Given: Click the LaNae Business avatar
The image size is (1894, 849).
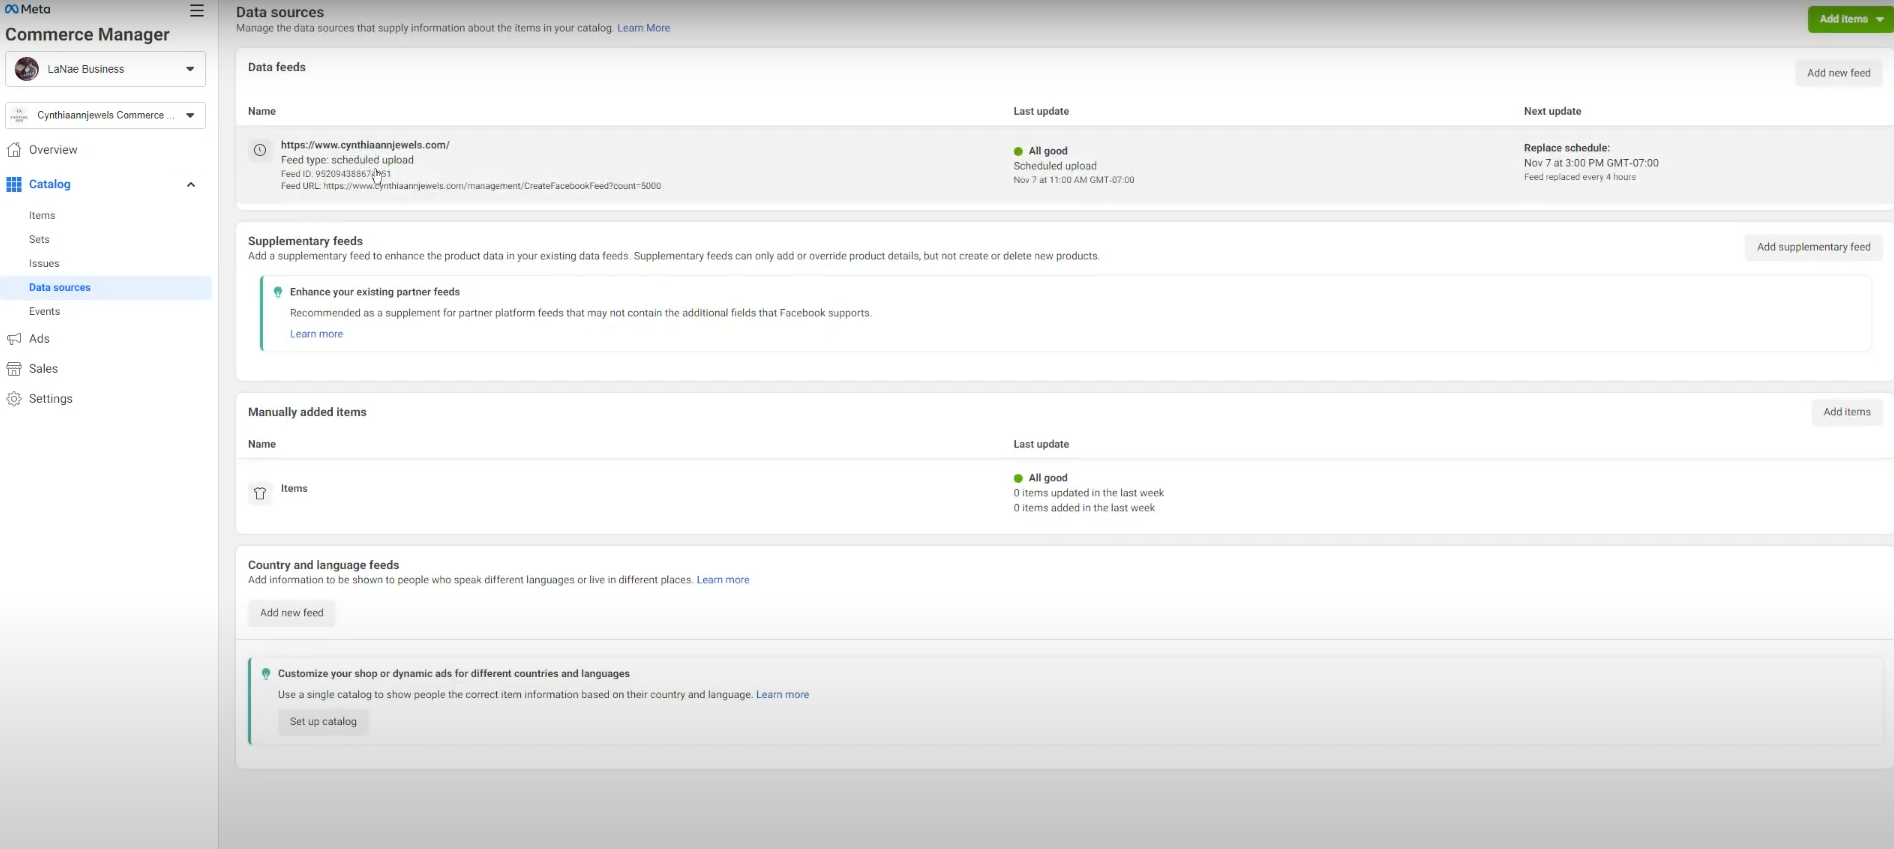Looking at the screenshot, I should tap(27, 69).
